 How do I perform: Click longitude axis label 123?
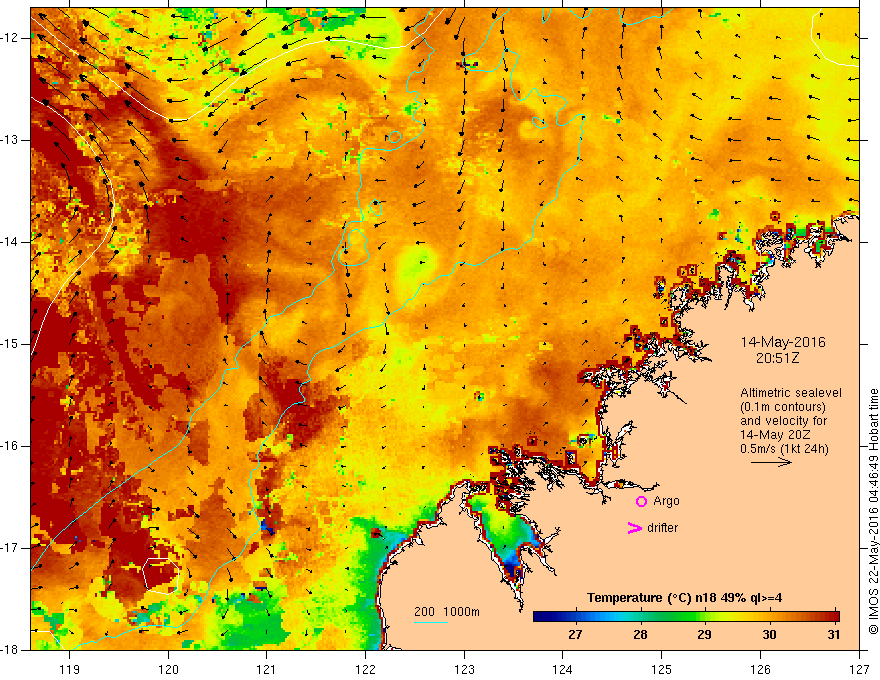click(x=464, y=669)
